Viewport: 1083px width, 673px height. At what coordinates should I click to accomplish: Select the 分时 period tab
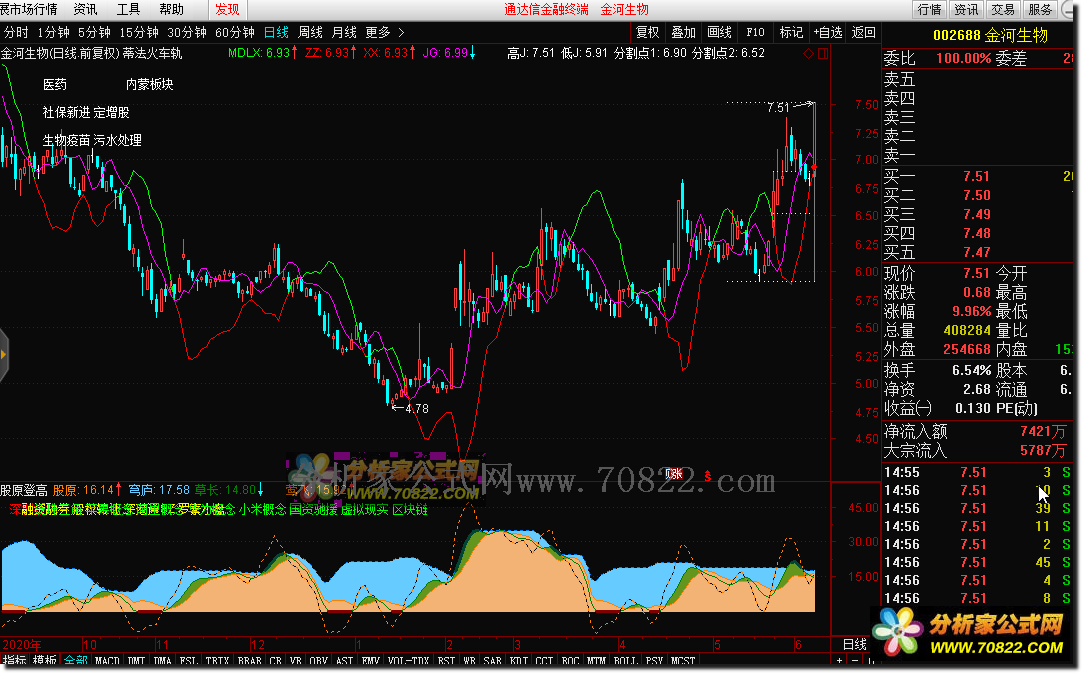click(x=16, y=32)
